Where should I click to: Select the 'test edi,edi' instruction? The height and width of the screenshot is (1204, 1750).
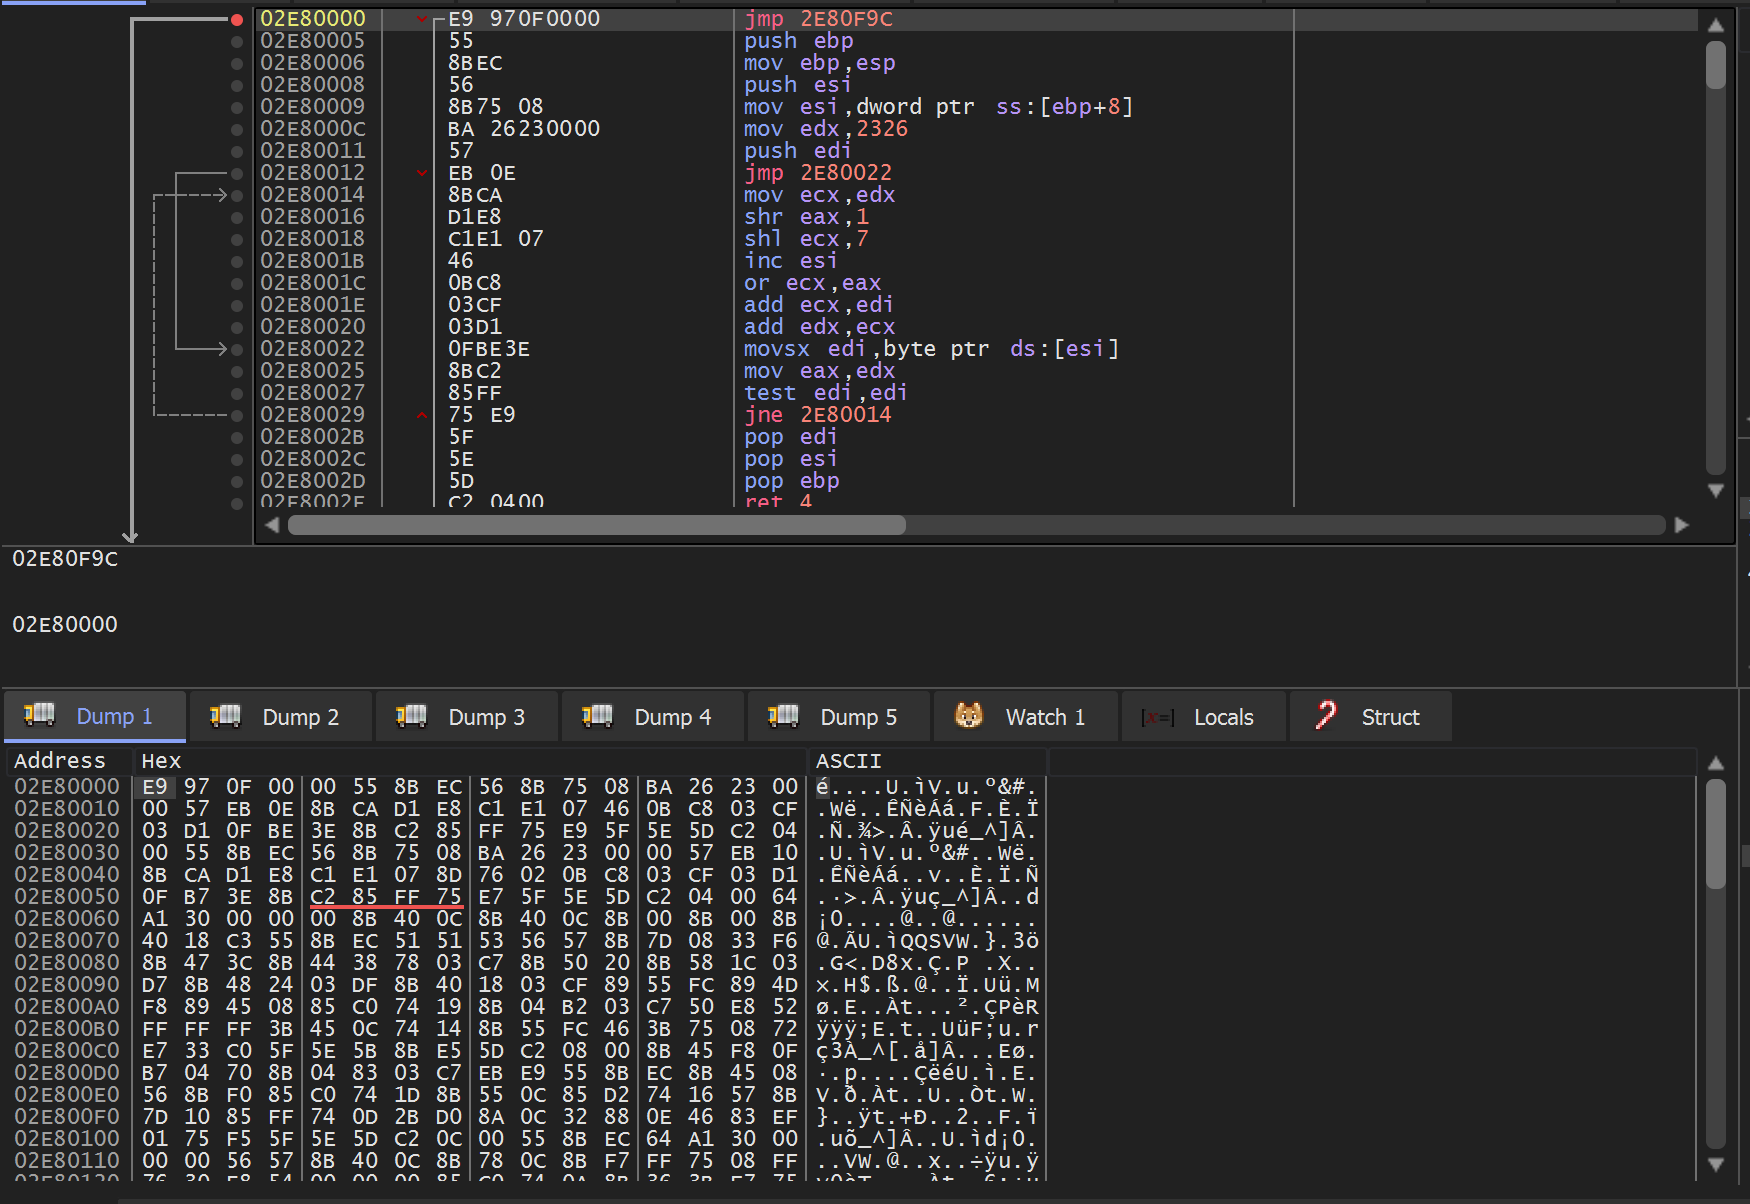tap(825, 393)
